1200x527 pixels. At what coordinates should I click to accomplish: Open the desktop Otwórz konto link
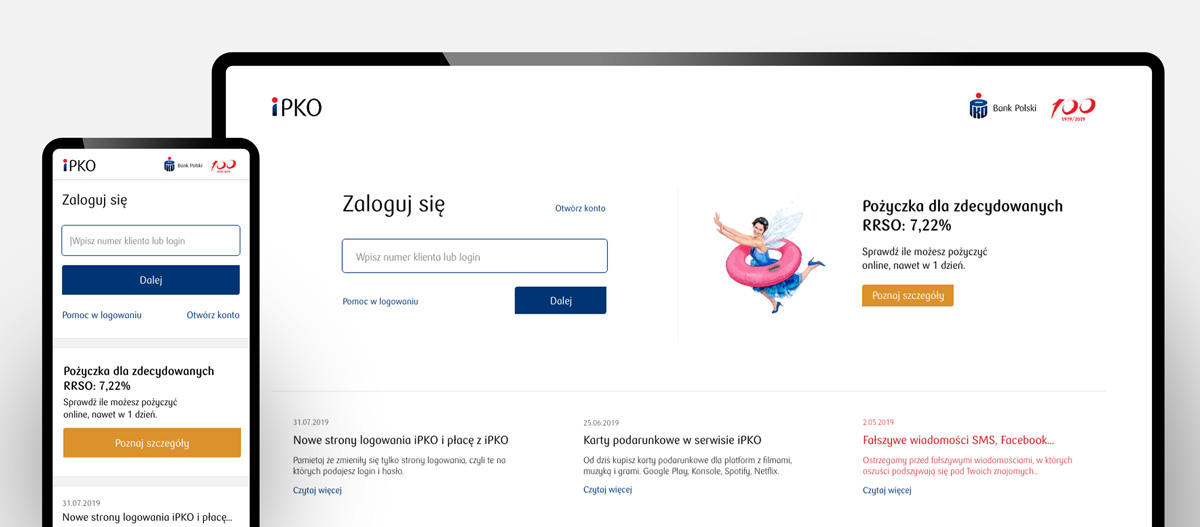(580, 209)
